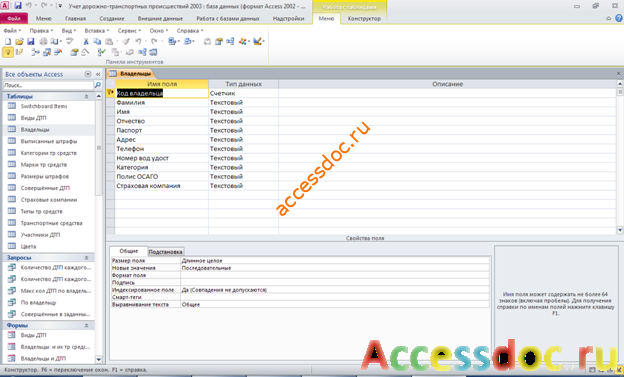The height and width of the screenshot is (377, 624).
Task: Click the Open folder icon in toolbar
Action: (x=19, y=41)
